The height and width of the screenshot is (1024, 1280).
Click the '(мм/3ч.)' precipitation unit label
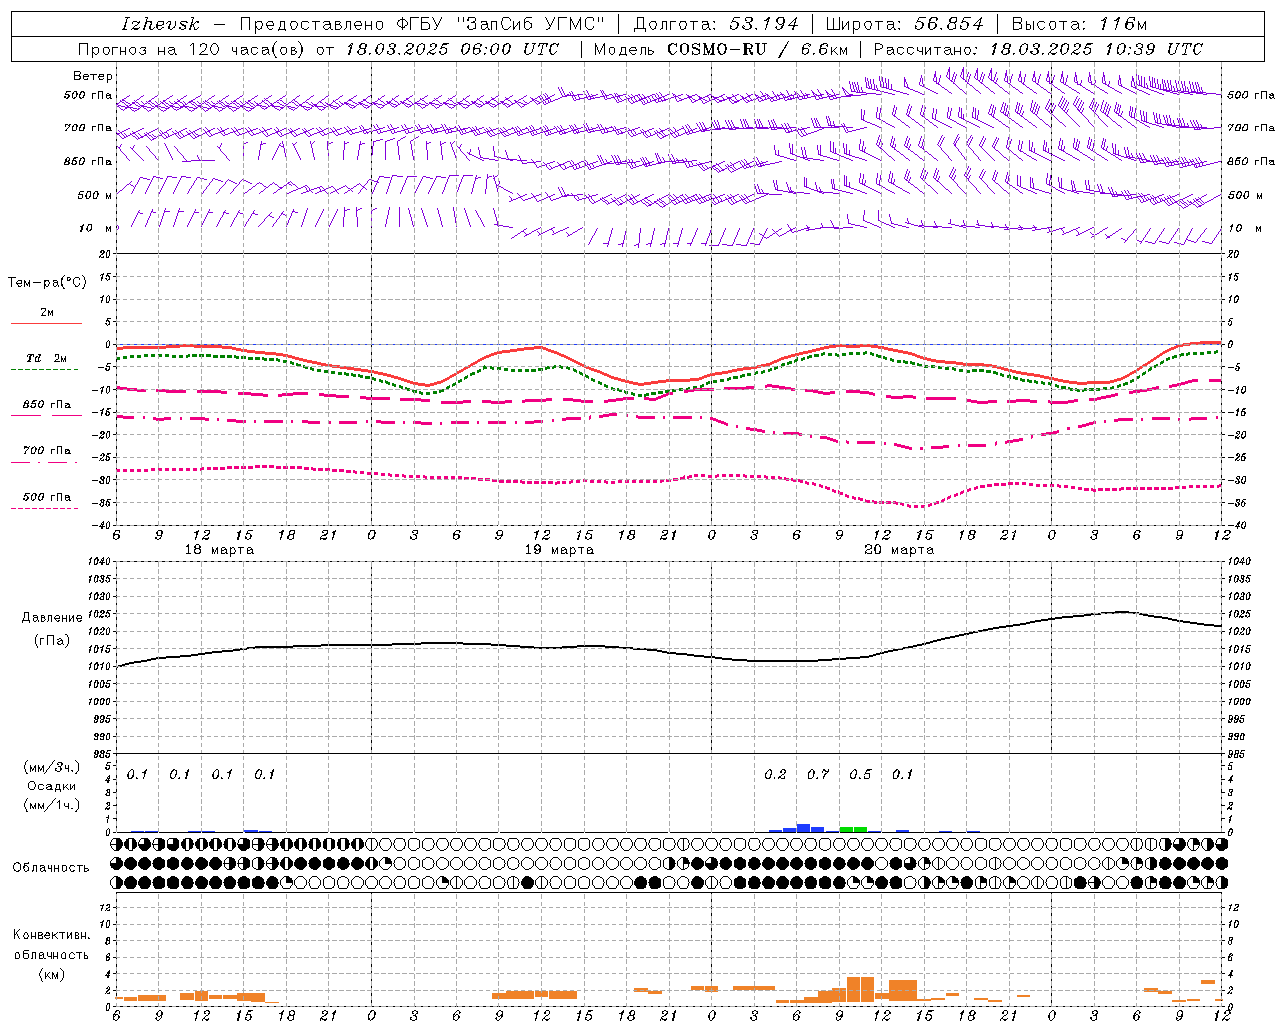(51, 767)
